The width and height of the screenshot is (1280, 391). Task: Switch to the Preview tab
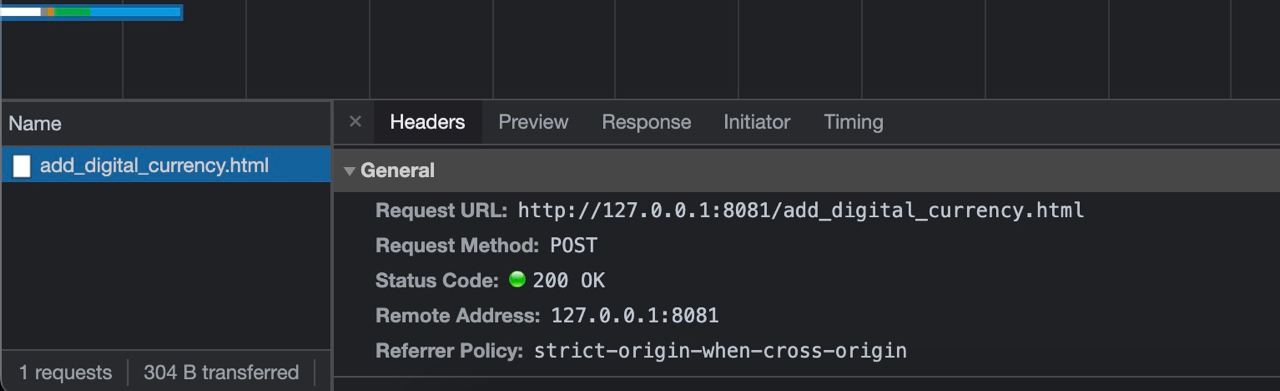533,122
